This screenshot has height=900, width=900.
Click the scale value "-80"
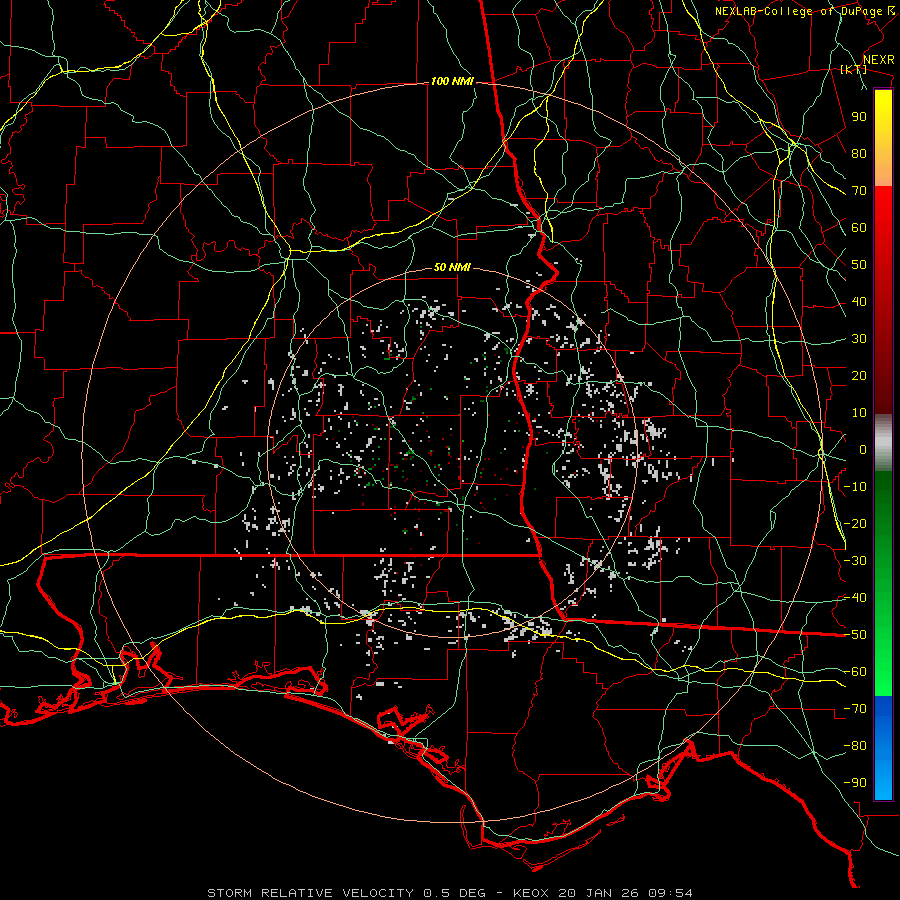tap(855, 746)
